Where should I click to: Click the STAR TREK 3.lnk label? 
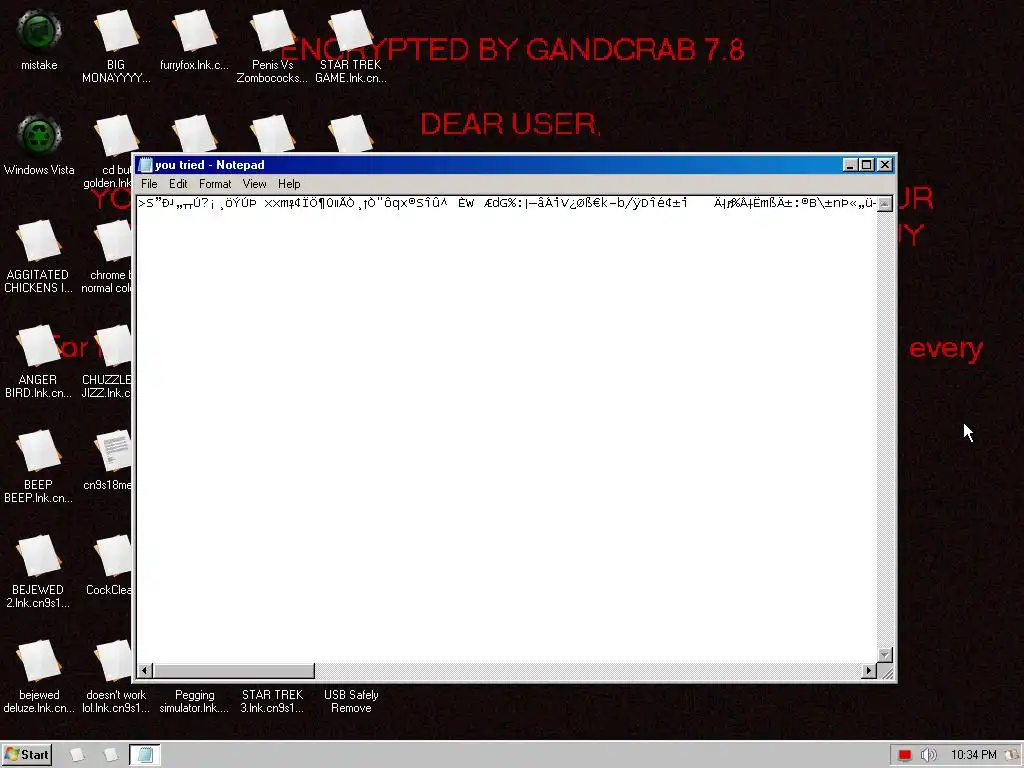pos(272,701)
